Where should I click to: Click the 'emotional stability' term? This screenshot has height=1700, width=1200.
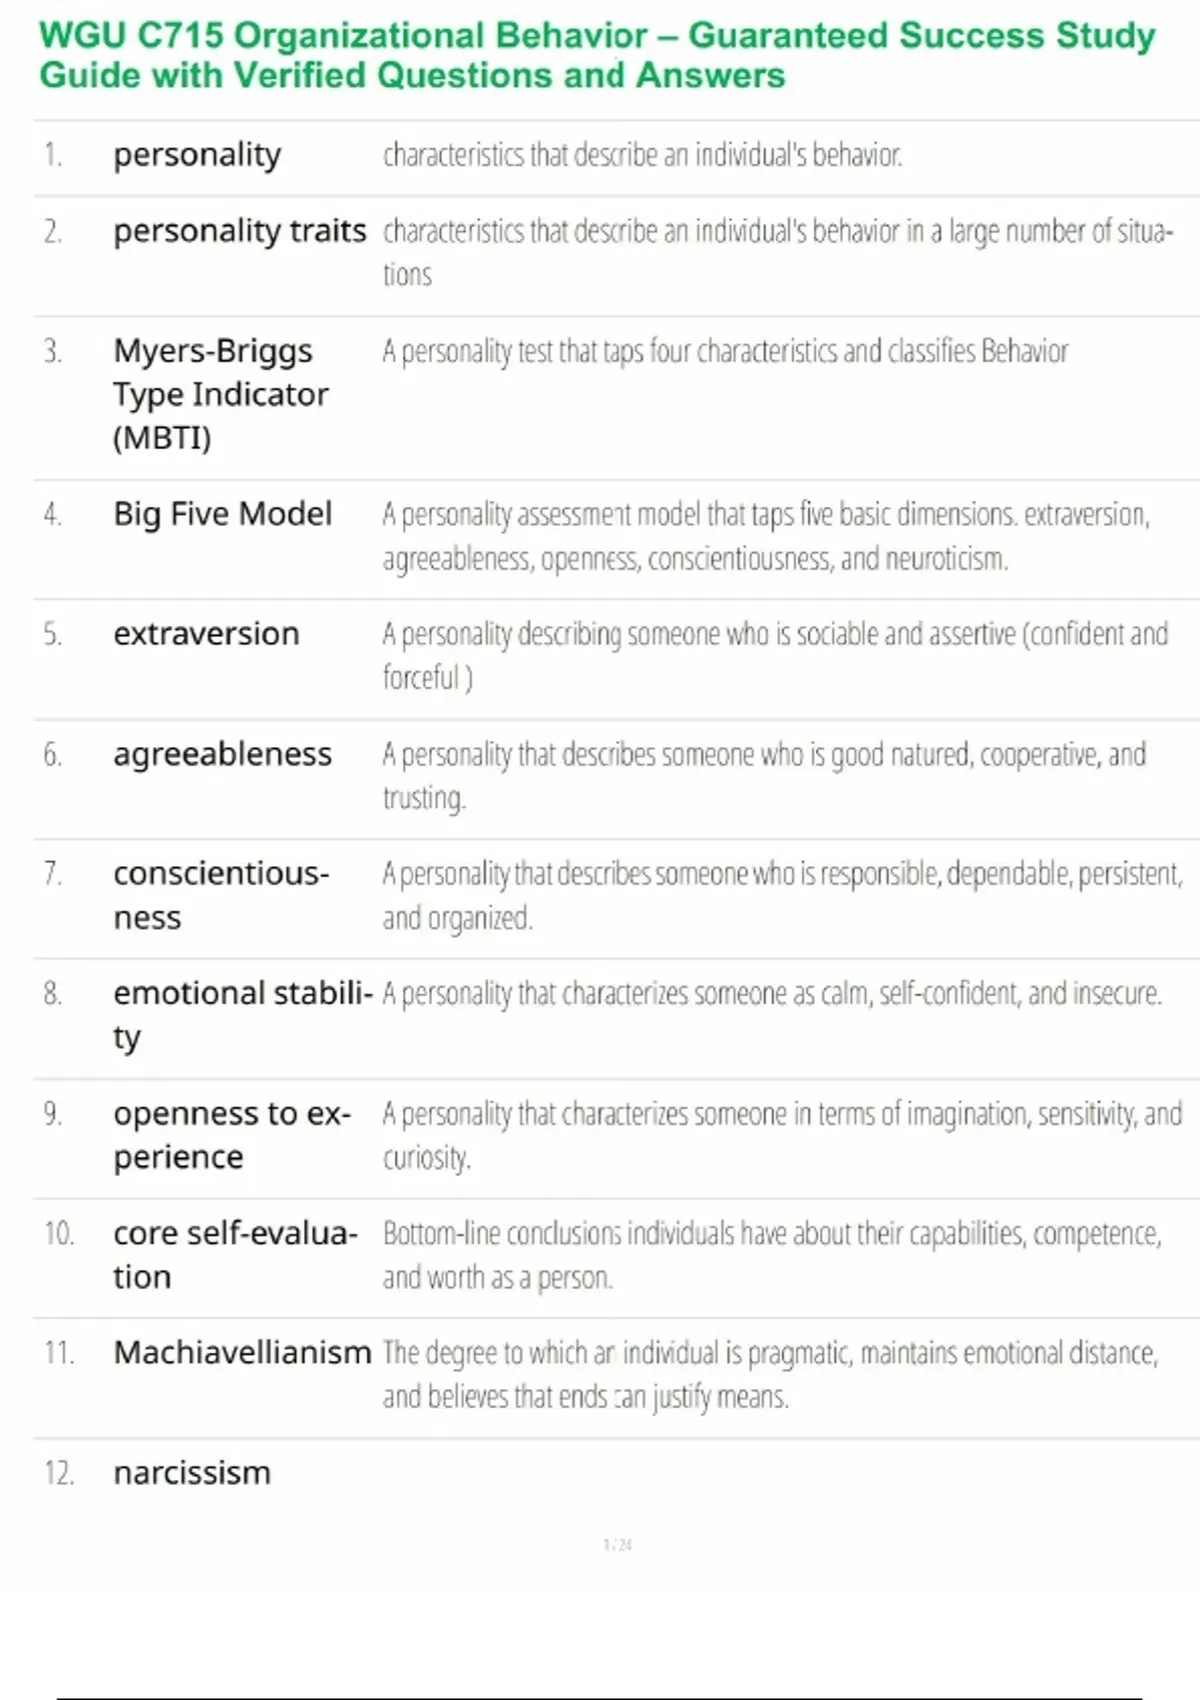[242, 1014]
